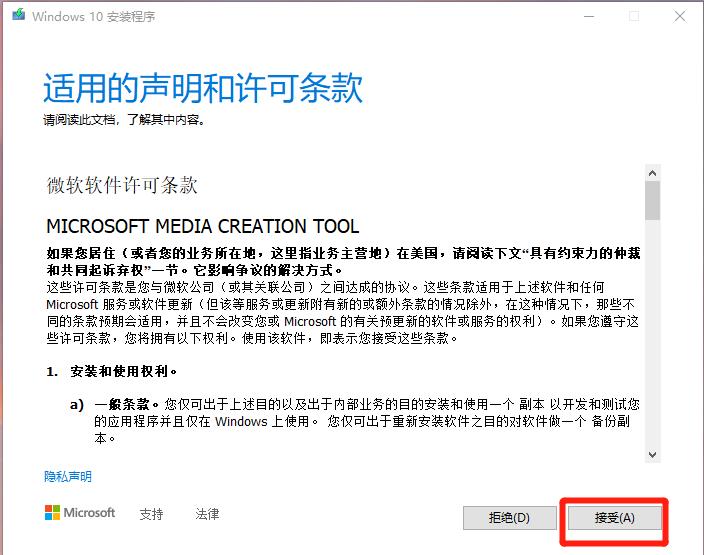Click the text 请阅读此文档,了解其中内容。
Screen dimensions: 704x555
coord(124,120)
